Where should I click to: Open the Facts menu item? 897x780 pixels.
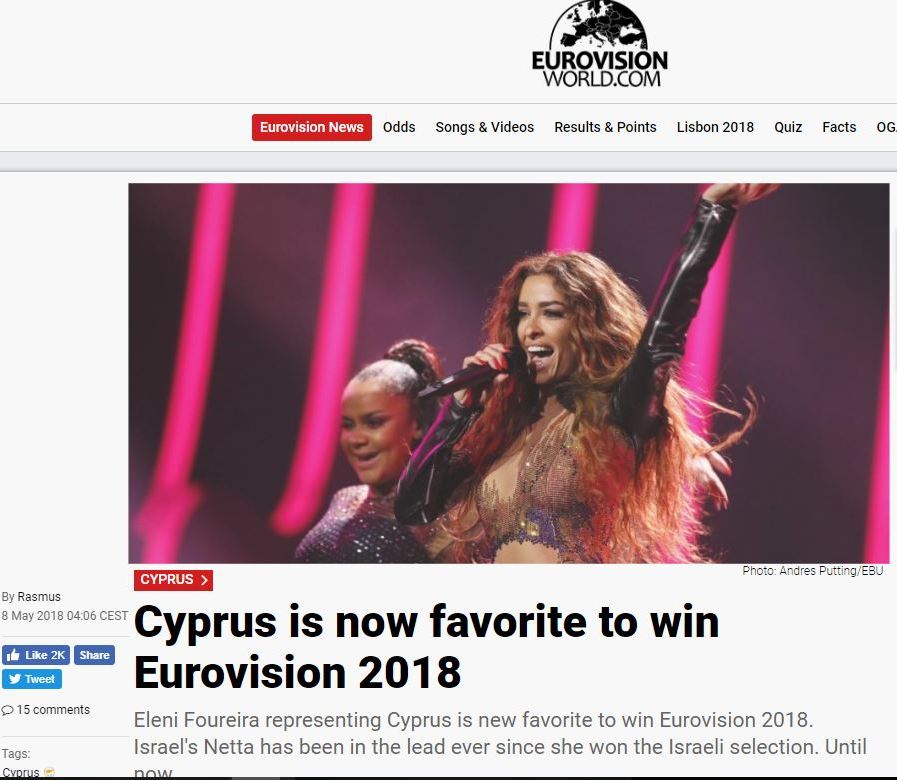(x=839, y=127)
